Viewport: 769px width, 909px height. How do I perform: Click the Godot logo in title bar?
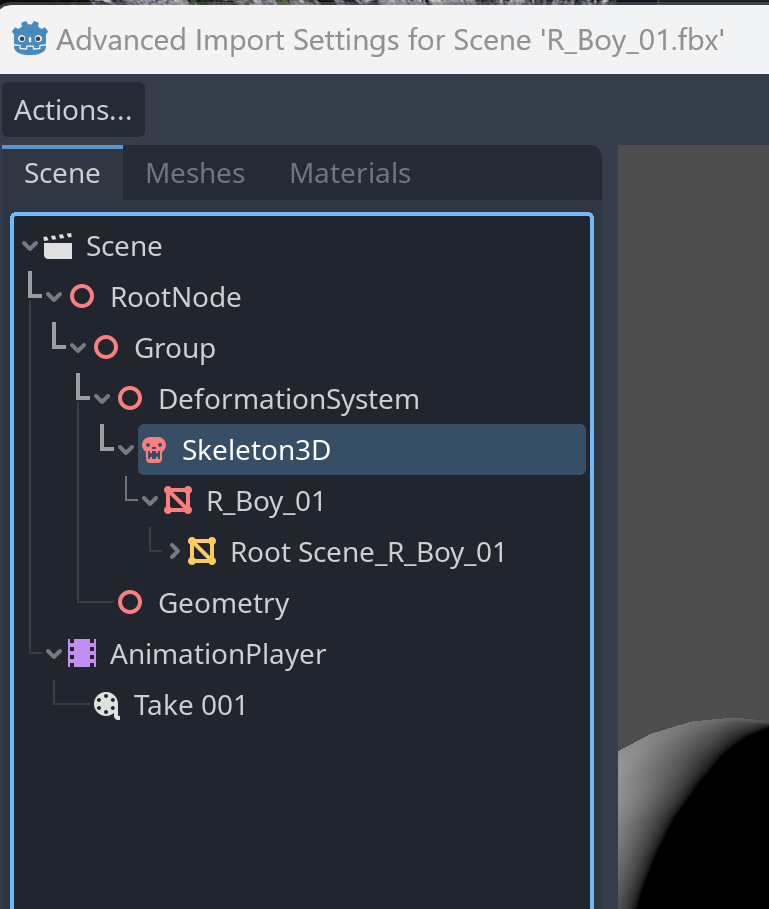click(30, 39)
